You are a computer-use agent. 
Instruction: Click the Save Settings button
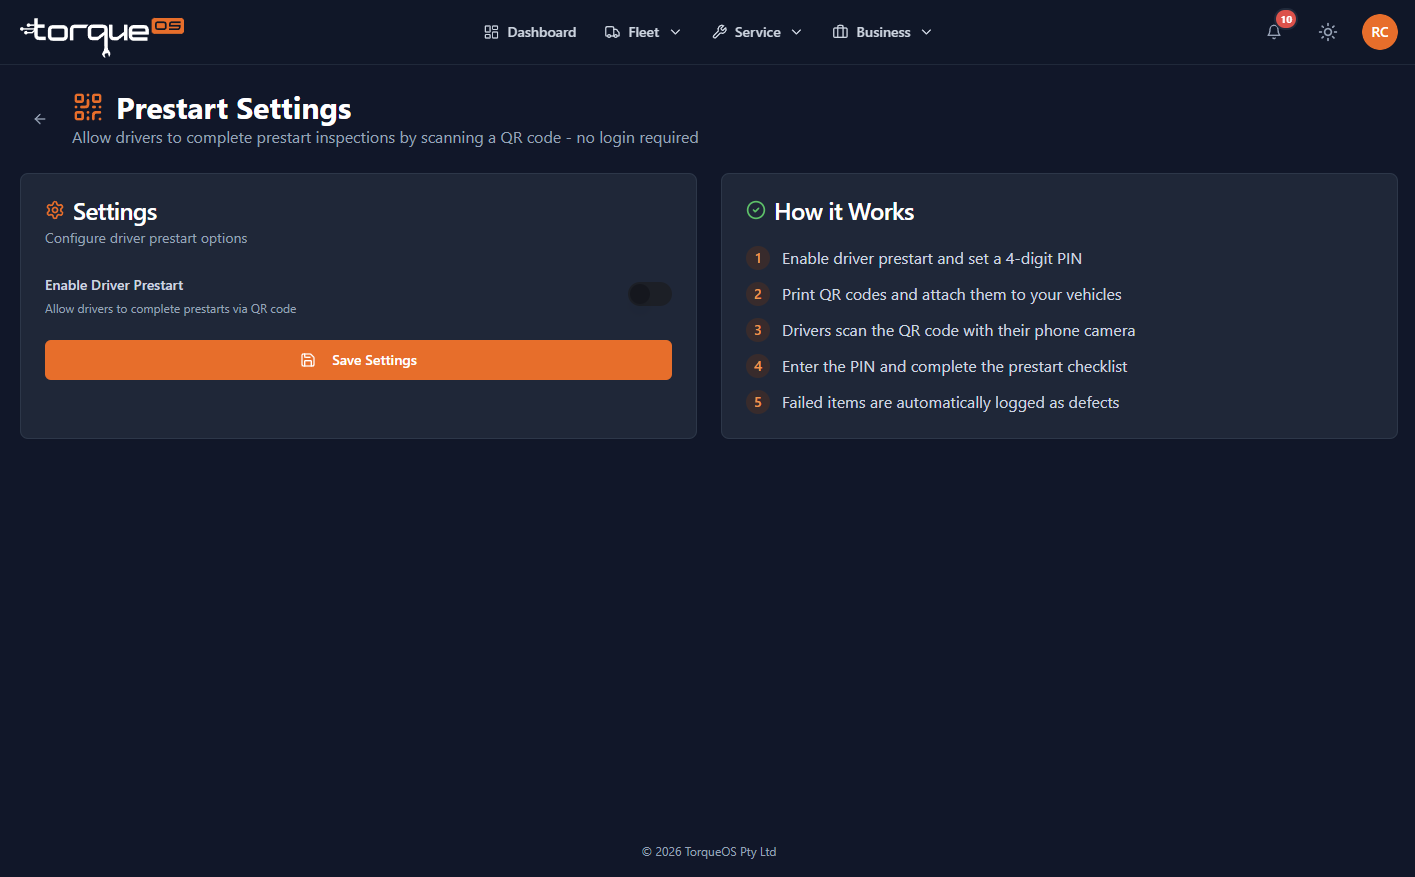pyautogui.click(x=358, y=360)
